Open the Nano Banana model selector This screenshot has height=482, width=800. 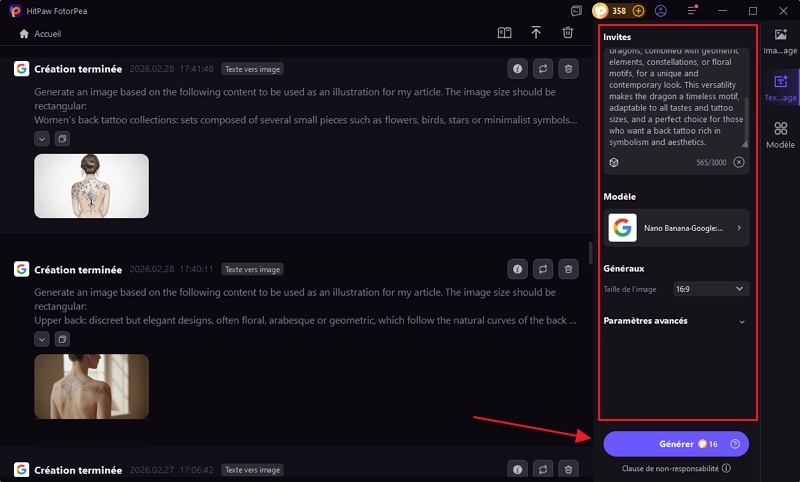[x=676, y=228]
